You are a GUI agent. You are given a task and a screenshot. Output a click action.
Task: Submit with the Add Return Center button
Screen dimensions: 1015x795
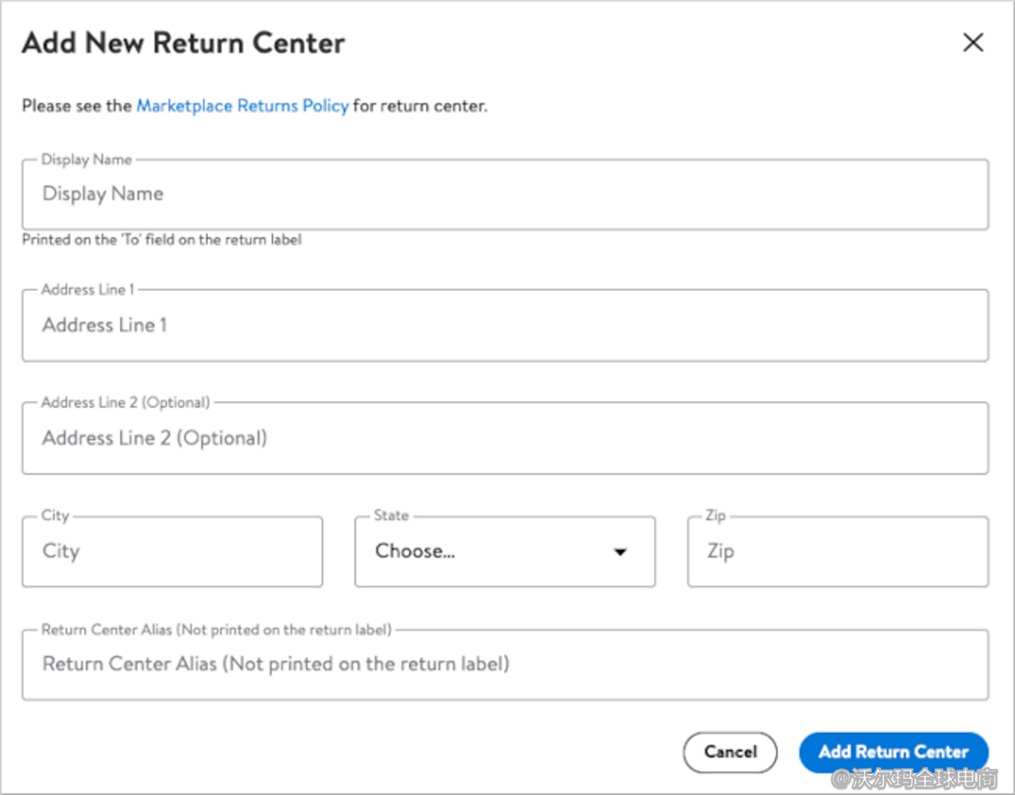coord(893,752)
